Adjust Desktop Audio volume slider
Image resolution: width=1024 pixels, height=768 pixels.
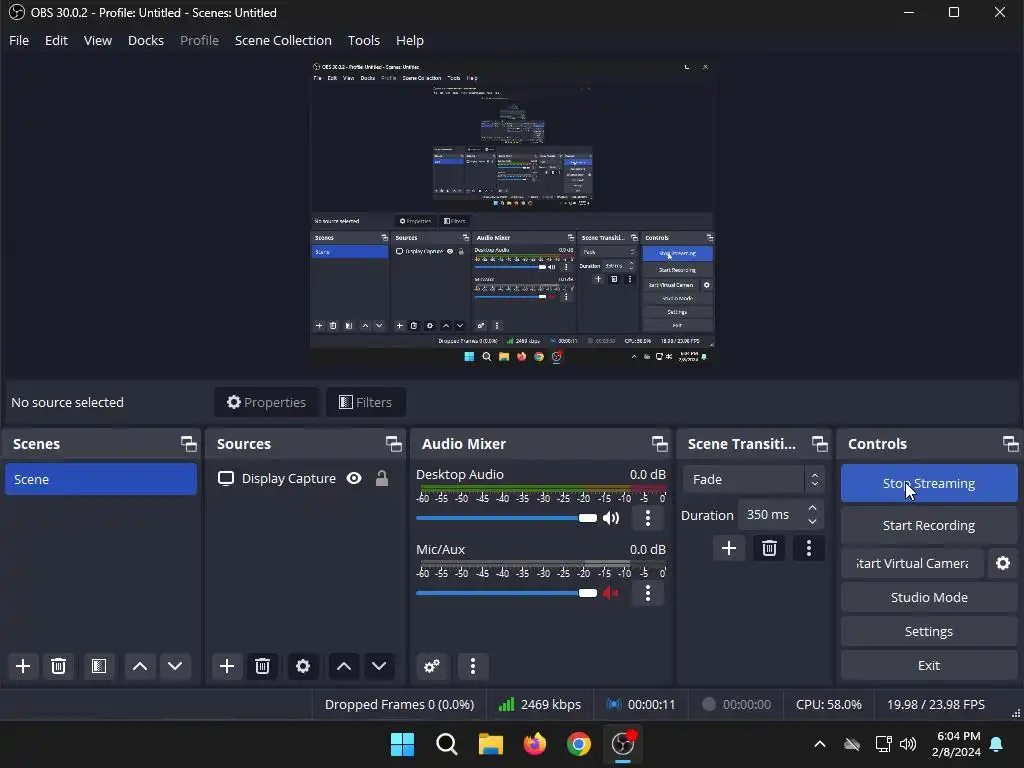pos(507,518)
